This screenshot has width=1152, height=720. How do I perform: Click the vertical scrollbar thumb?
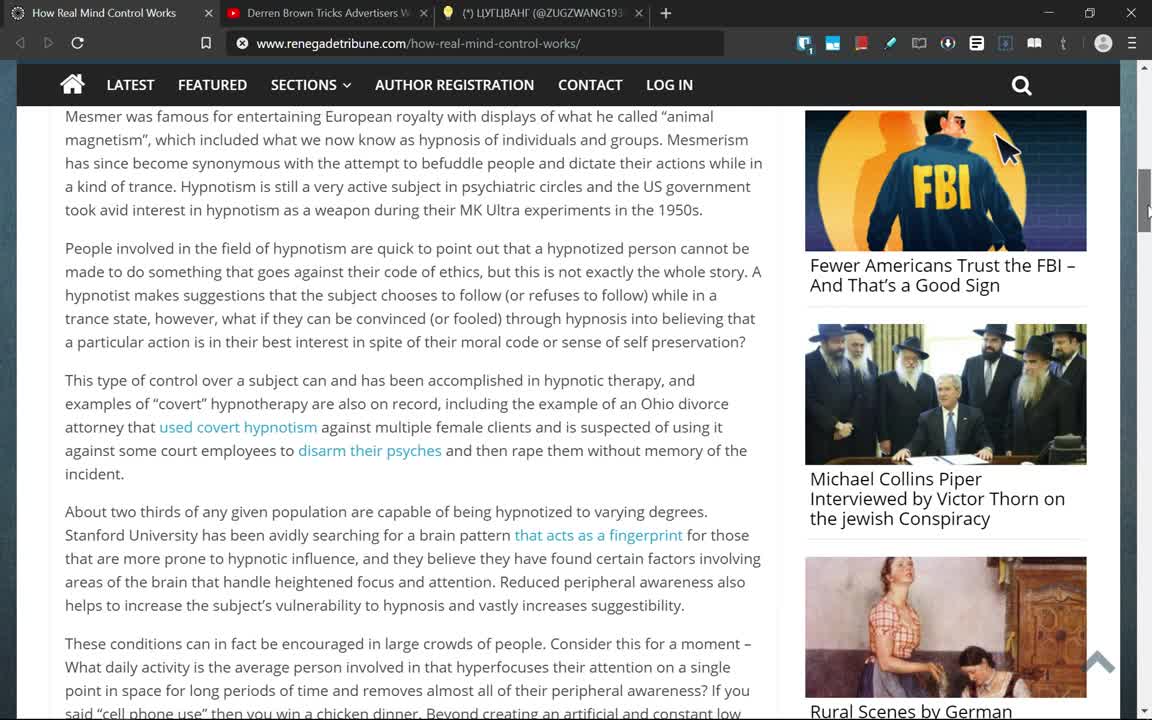click(x=1144, y=201)
